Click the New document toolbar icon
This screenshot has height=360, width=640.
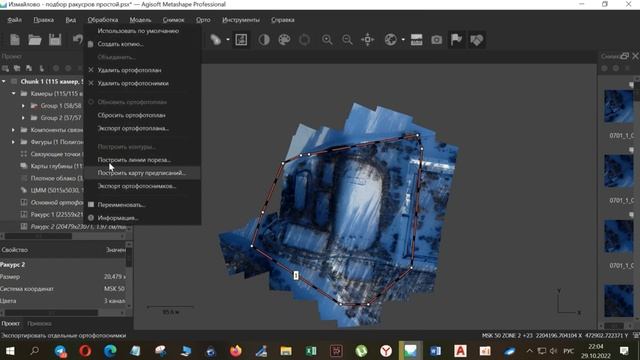pyautogui.click(x=15, y=40)
